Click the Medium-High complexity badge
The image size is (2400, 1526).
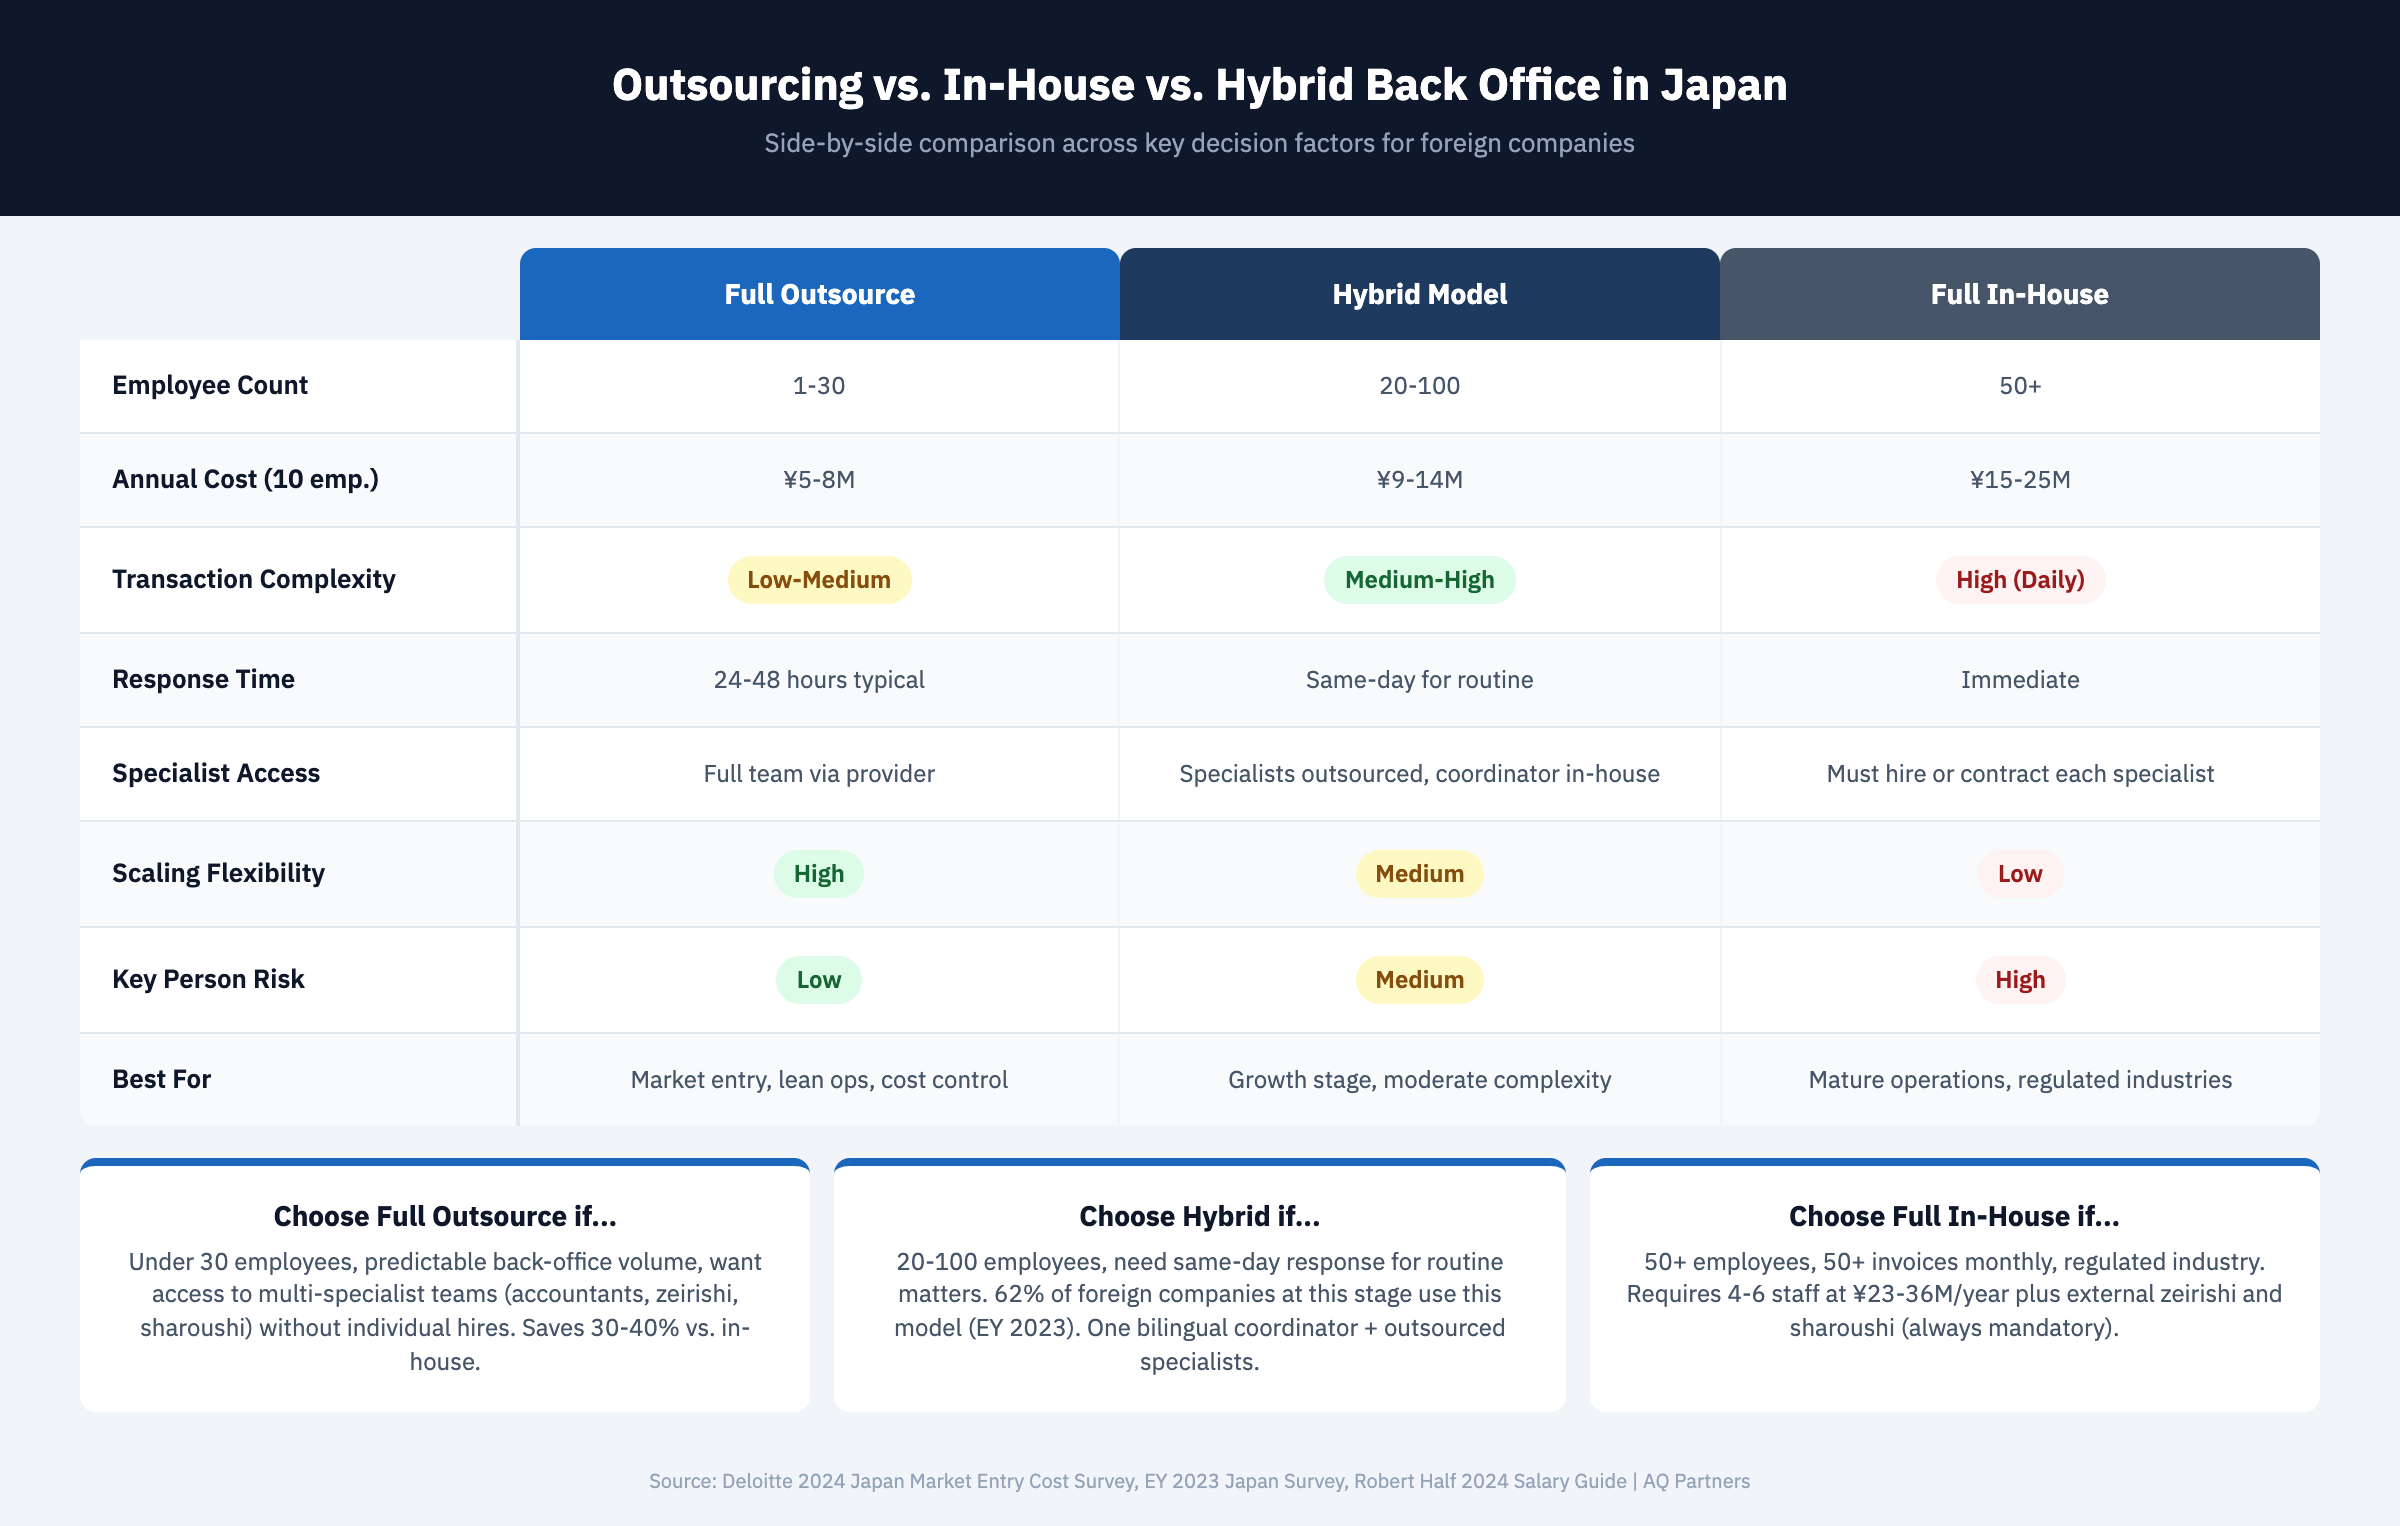(x=1419, y=579)
